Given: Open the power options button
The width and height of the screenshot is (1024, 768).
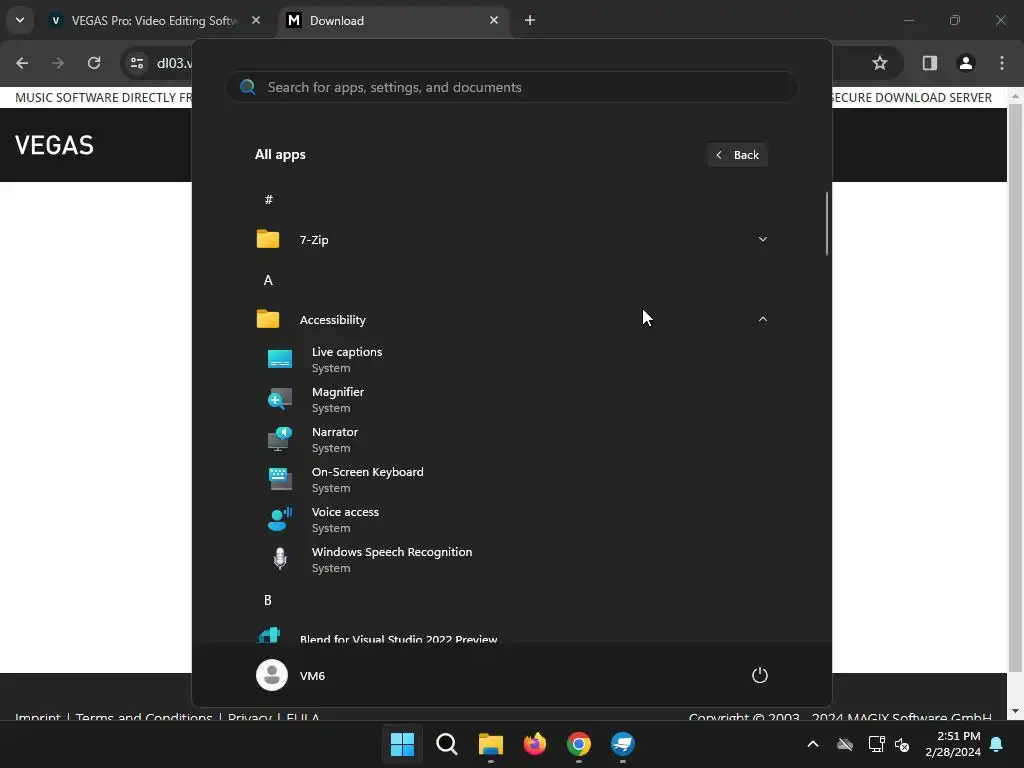Looking at the screenshot, I should coord(759,675).
